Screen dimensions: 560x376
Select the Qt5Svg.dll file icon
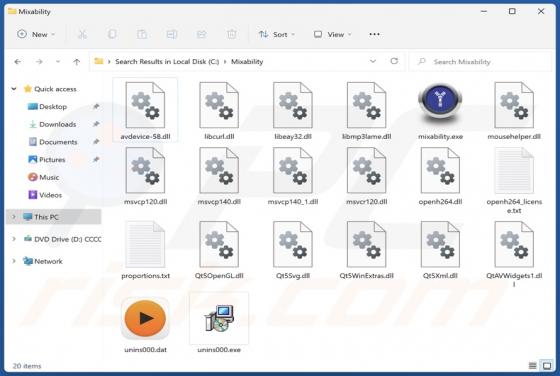click(293, 244)
